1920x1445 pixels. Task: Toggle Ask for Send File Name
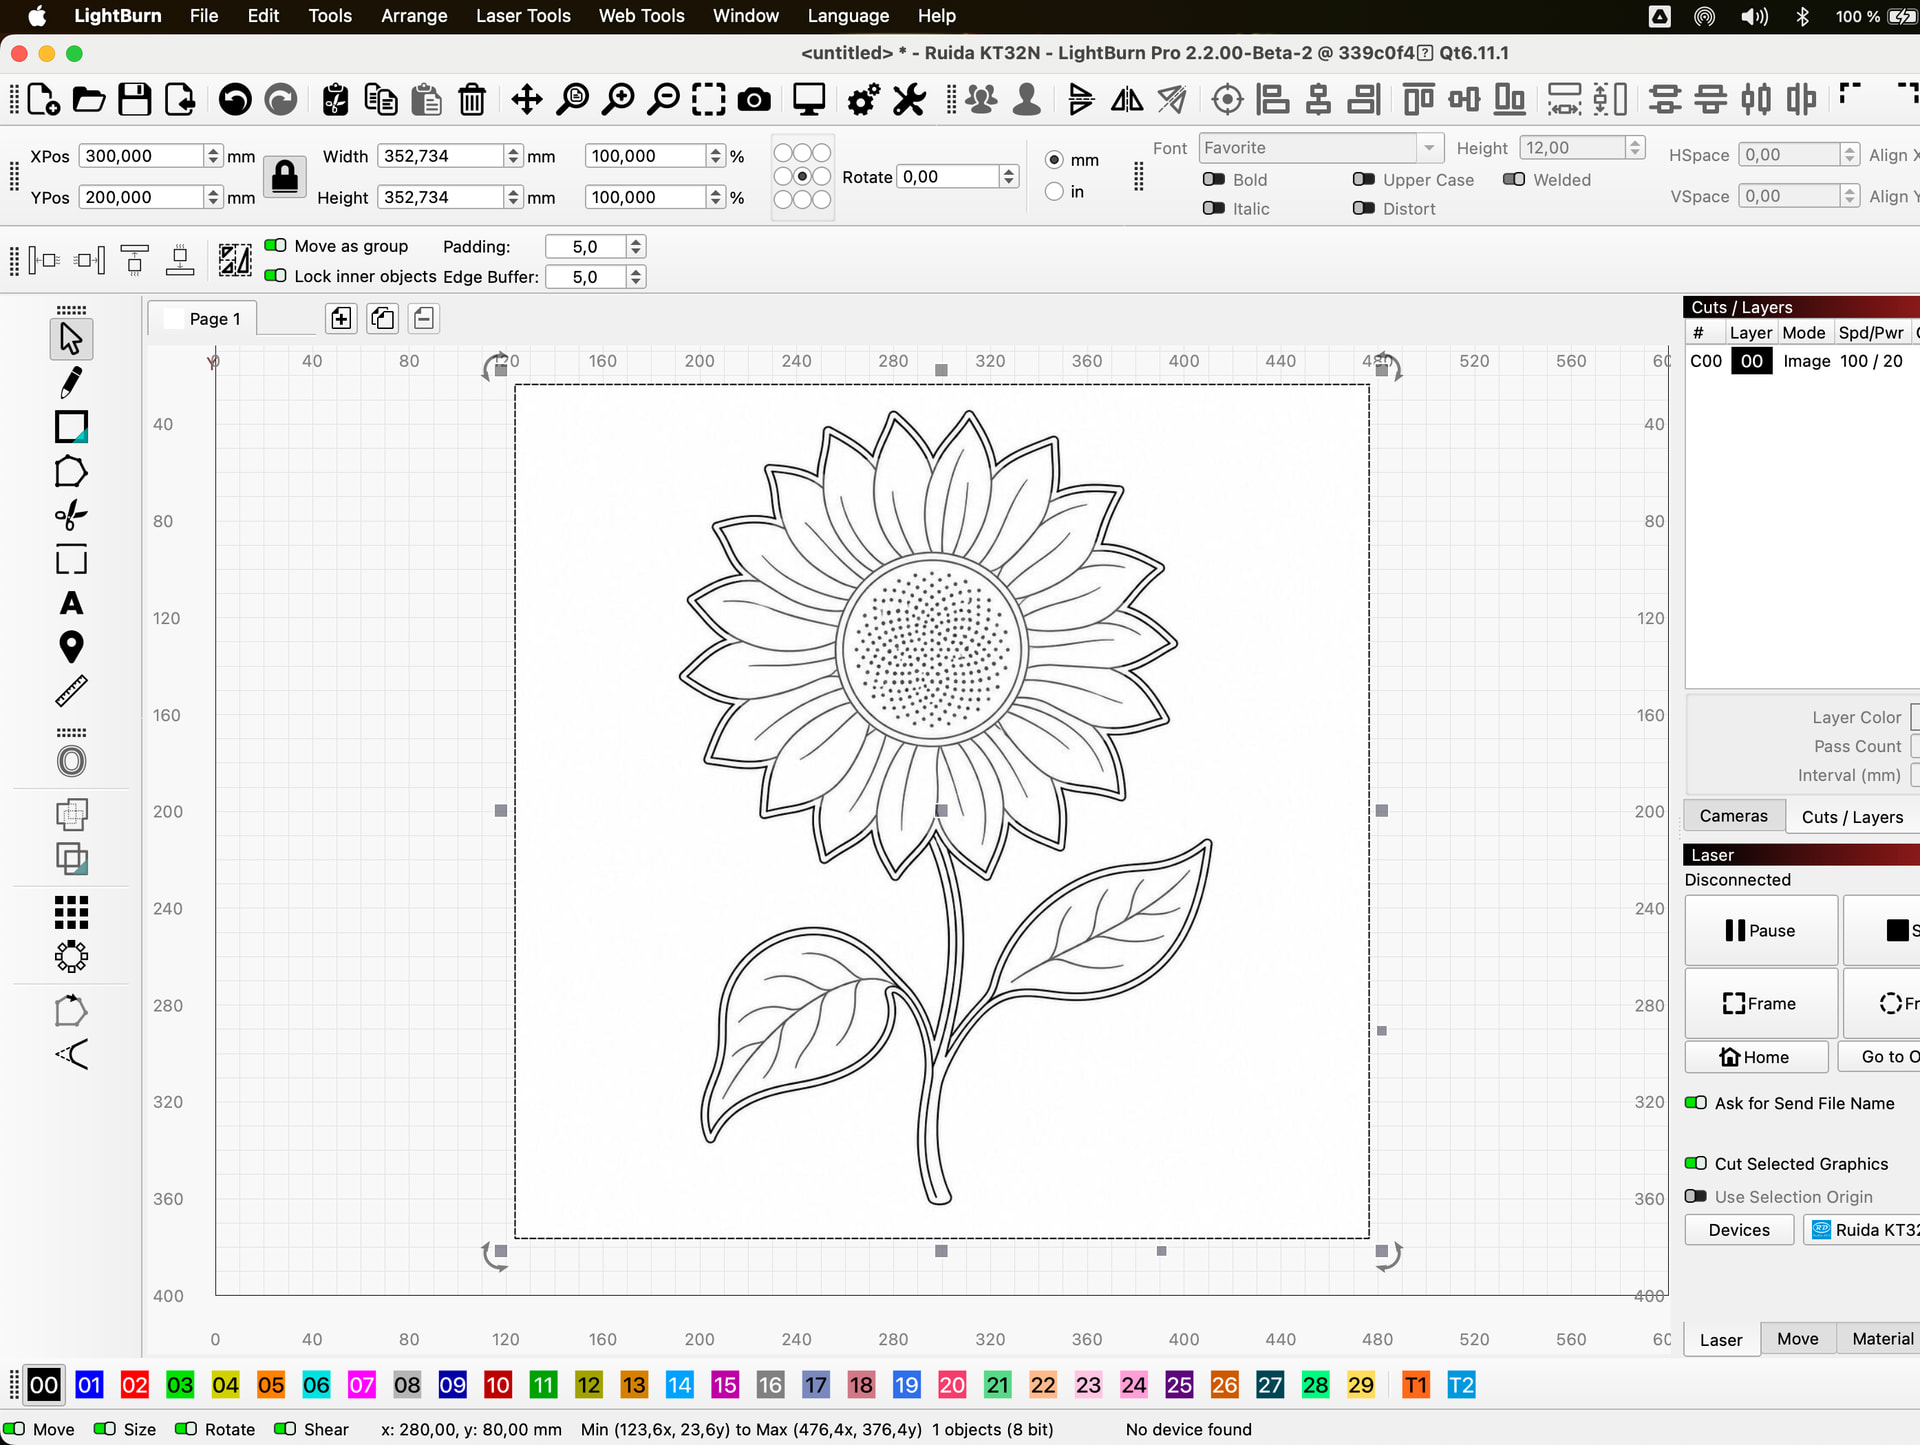(x=1696, y=1102)
